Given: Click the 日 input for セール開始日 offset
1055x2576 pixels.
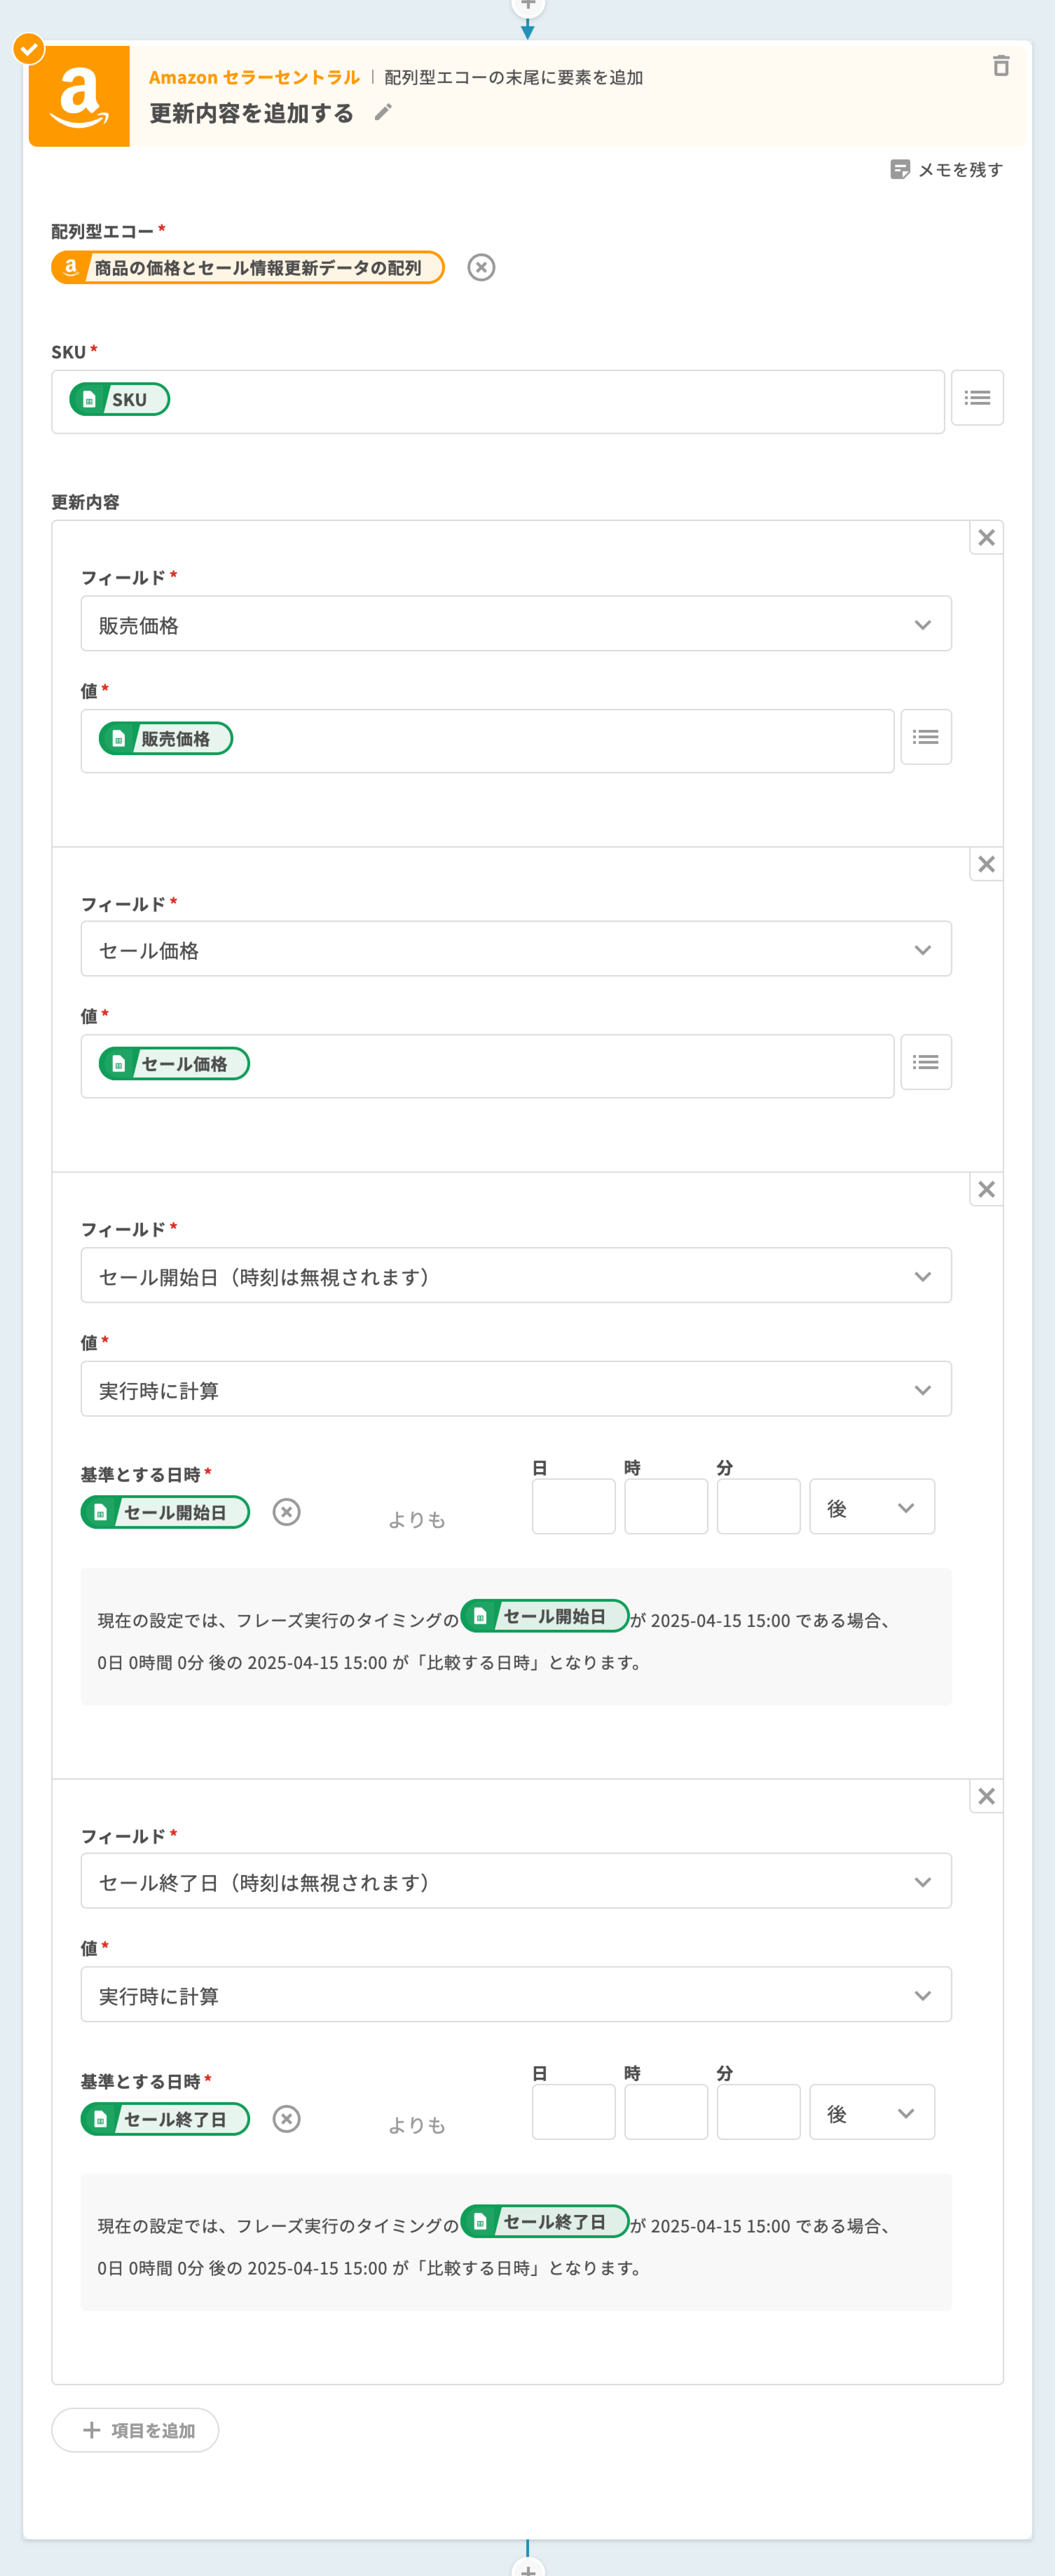Looking at the screenshot, I should pyautogui.click(x=573, y=1507).
